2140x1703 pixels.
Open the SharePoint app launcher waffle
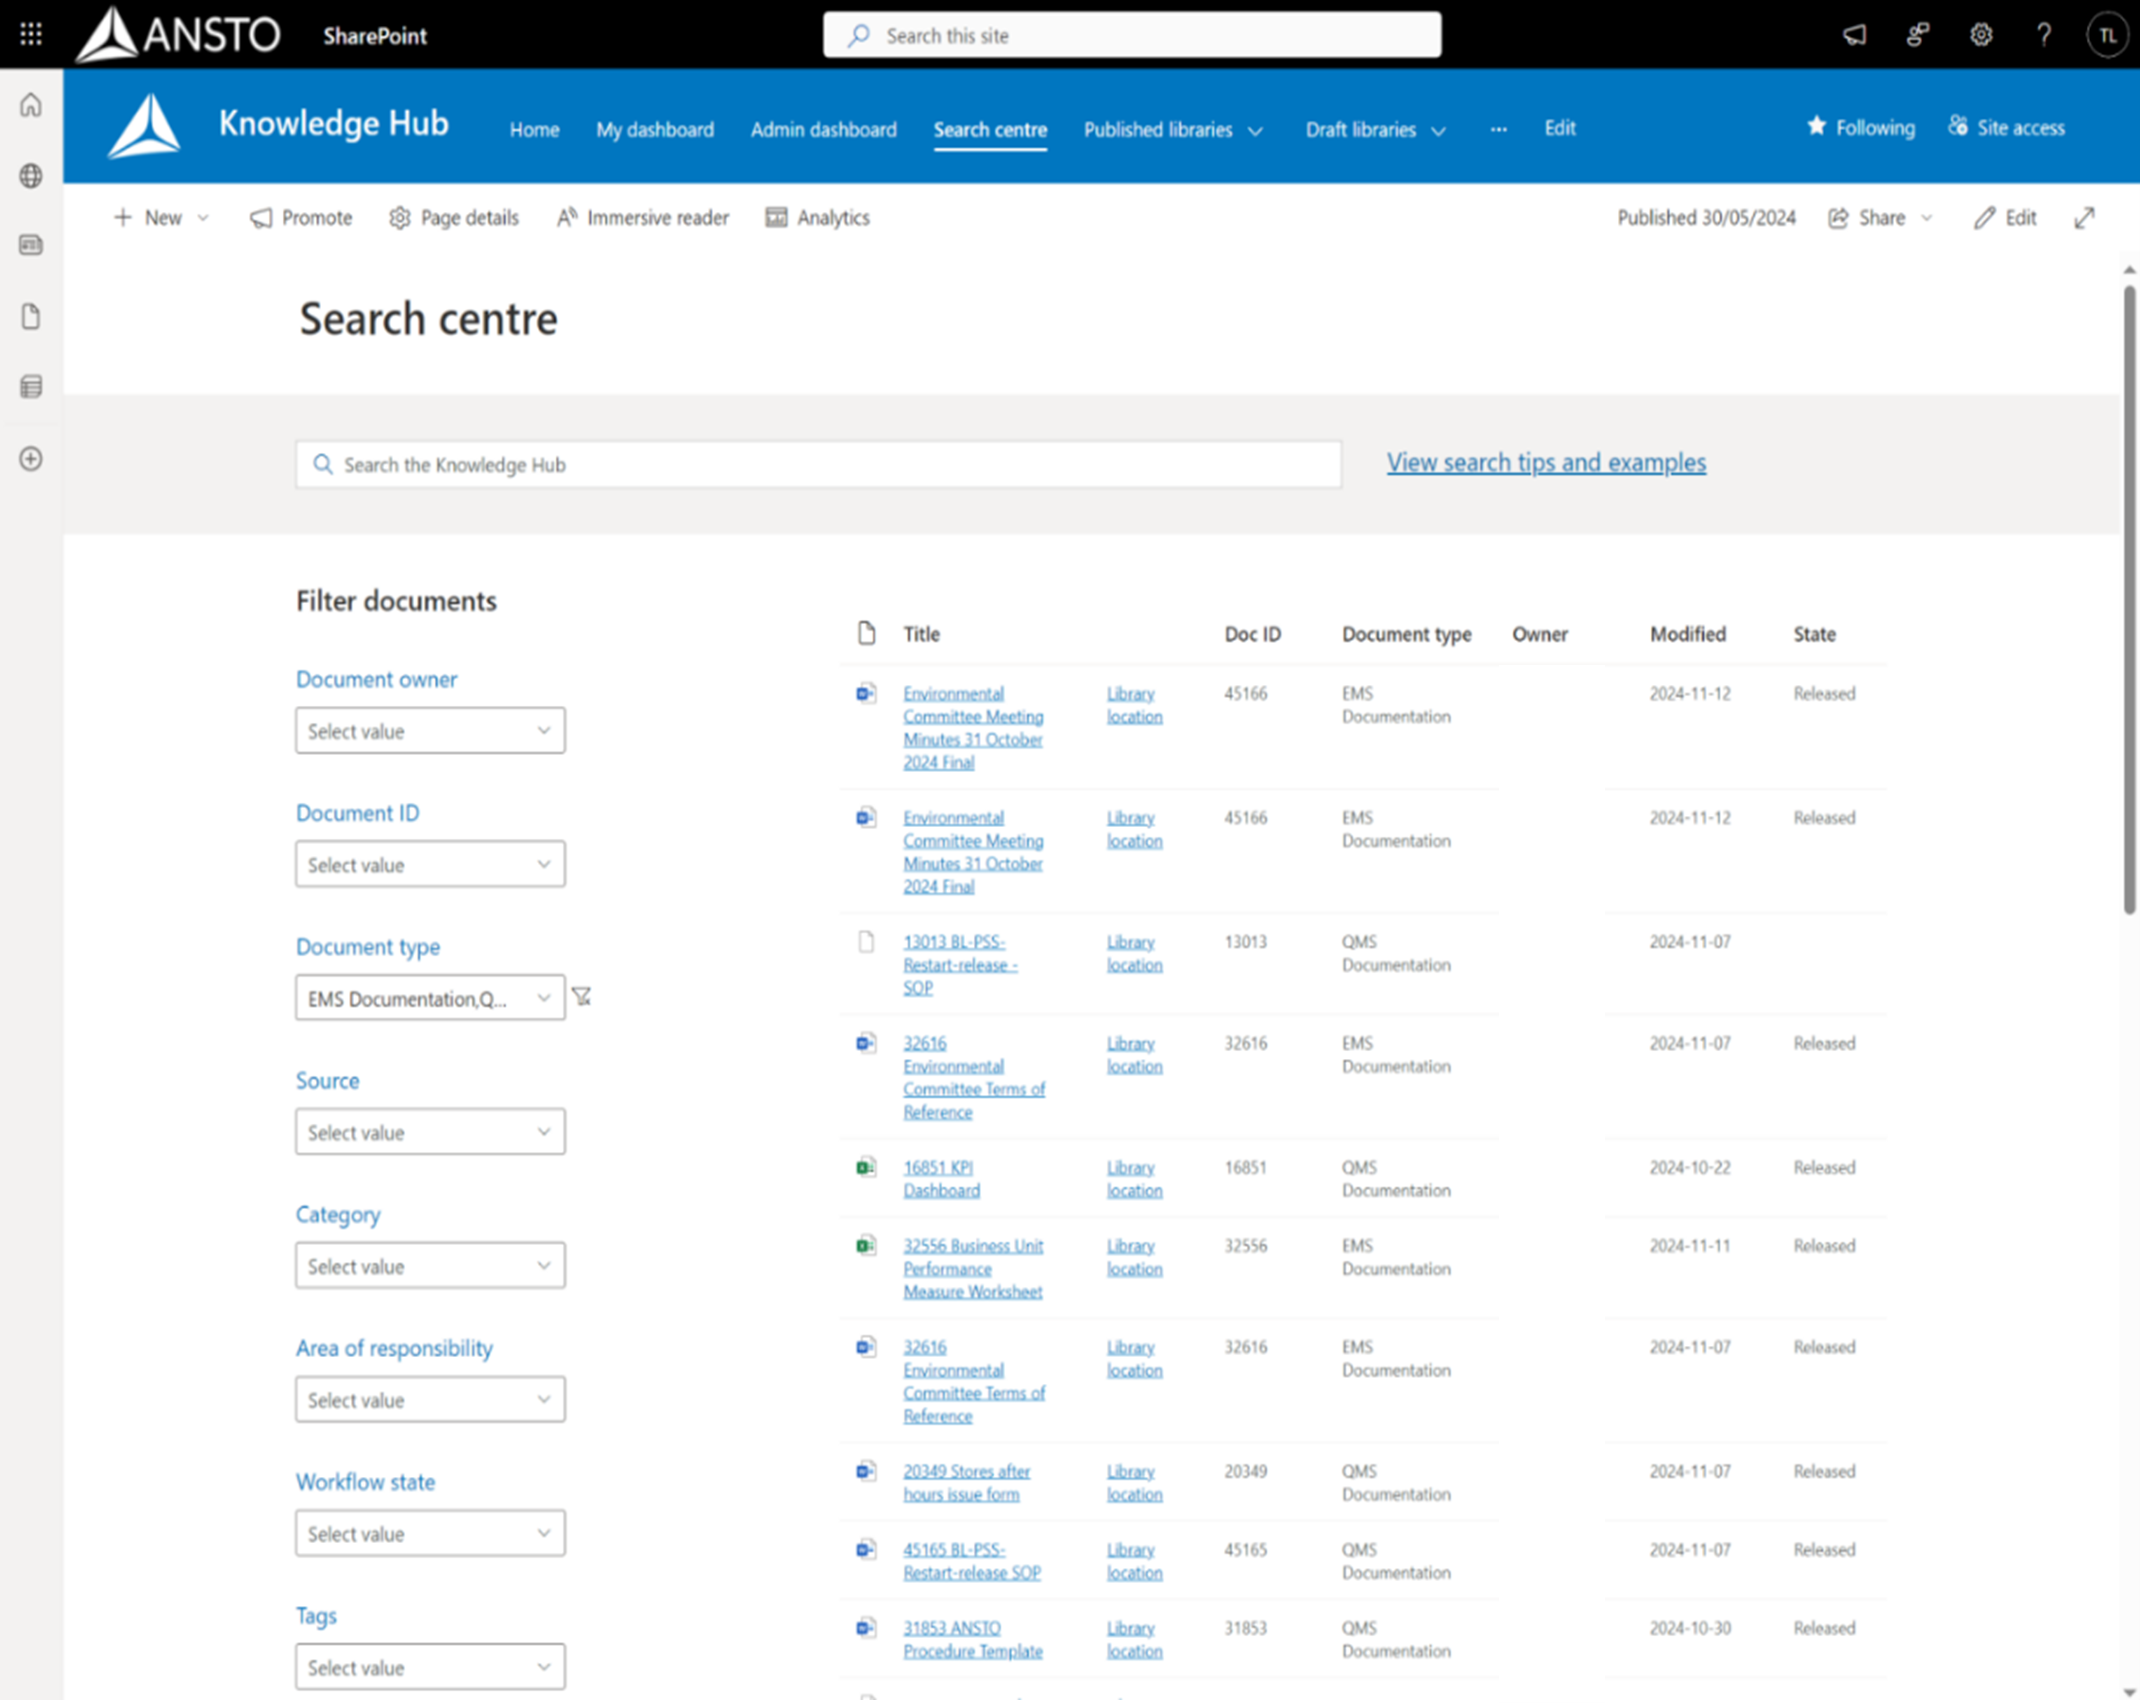coord(31,35)
